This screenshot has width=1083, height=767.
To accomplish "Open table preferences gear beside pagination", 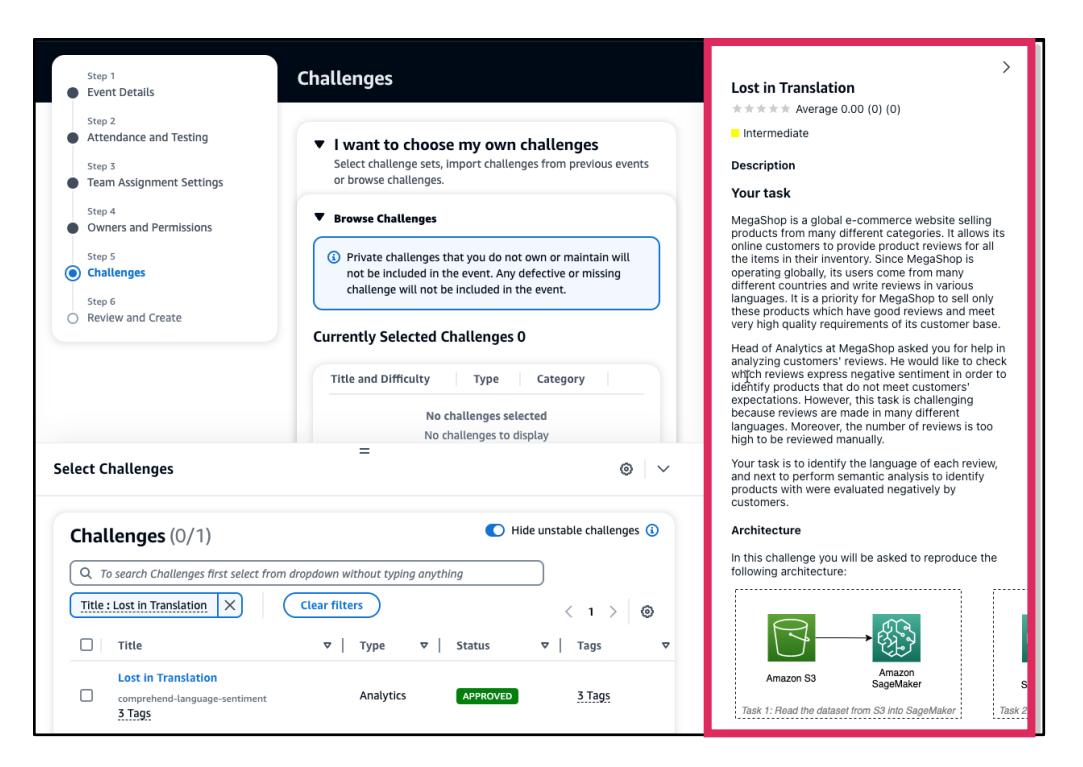I will (647, 611).
